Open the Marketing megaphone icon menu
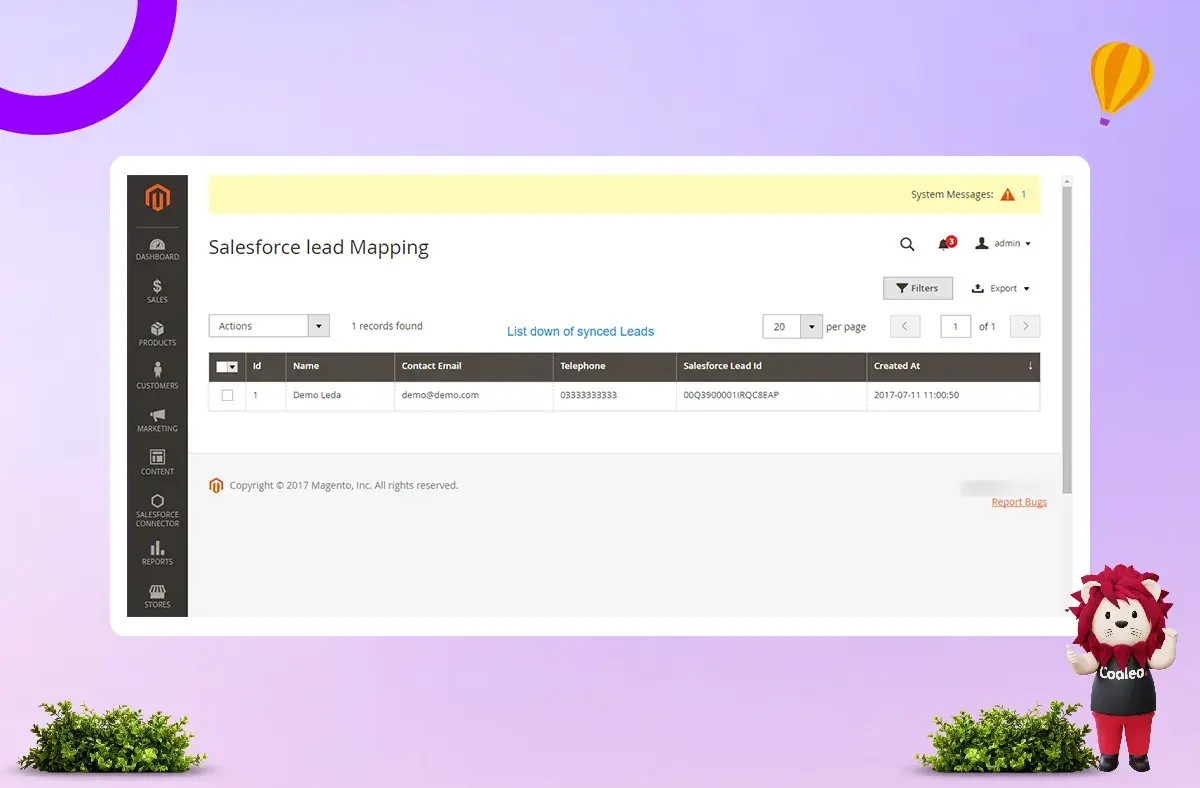1200x788 pixels. (157, 421)
